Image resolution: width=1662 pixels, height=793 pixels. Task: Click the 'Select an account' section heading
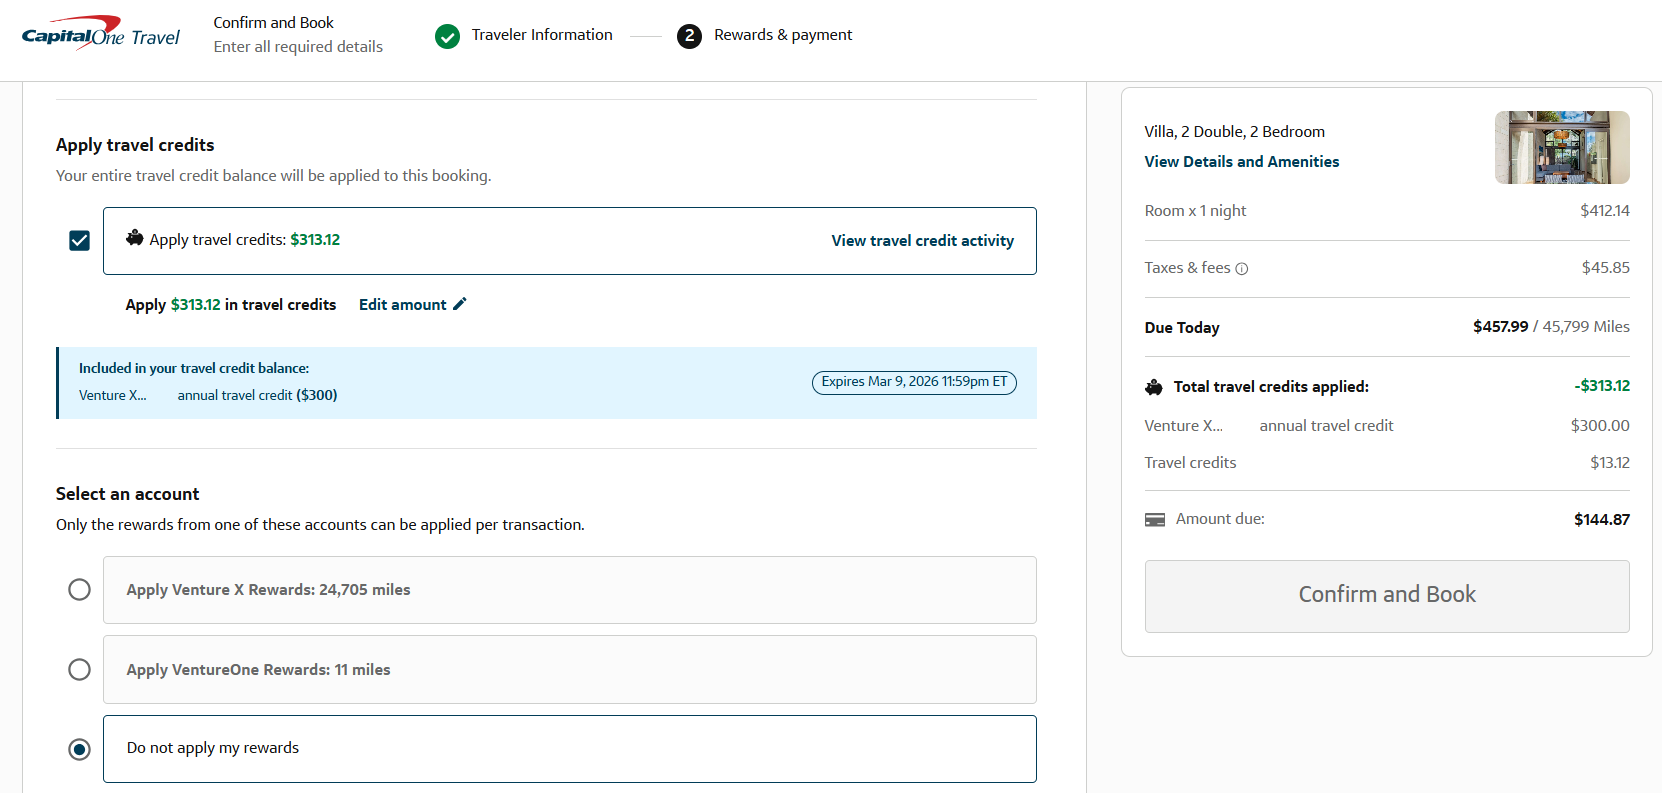128,494
